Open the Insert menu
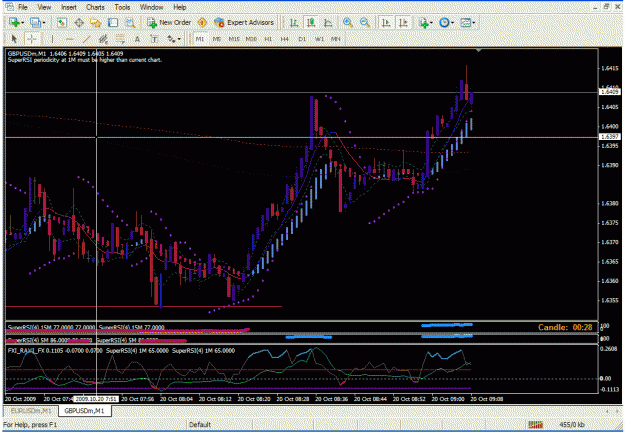 [x=69, y=7]
